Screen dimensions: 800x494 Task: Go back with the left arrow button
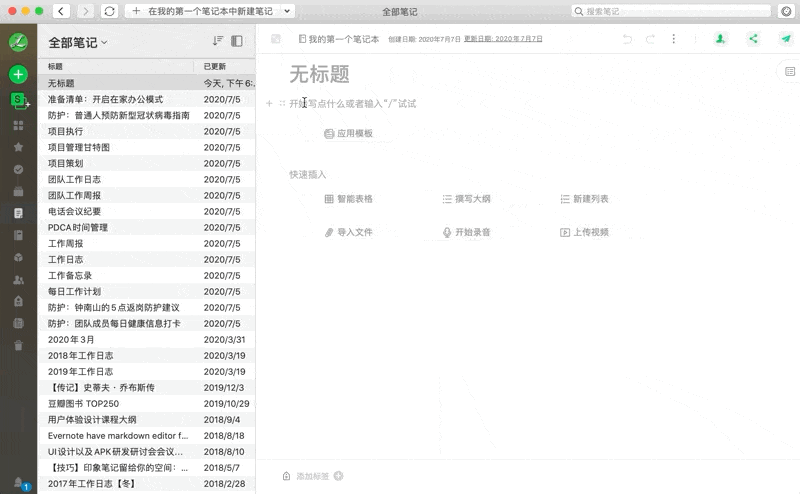click(61, 11)
